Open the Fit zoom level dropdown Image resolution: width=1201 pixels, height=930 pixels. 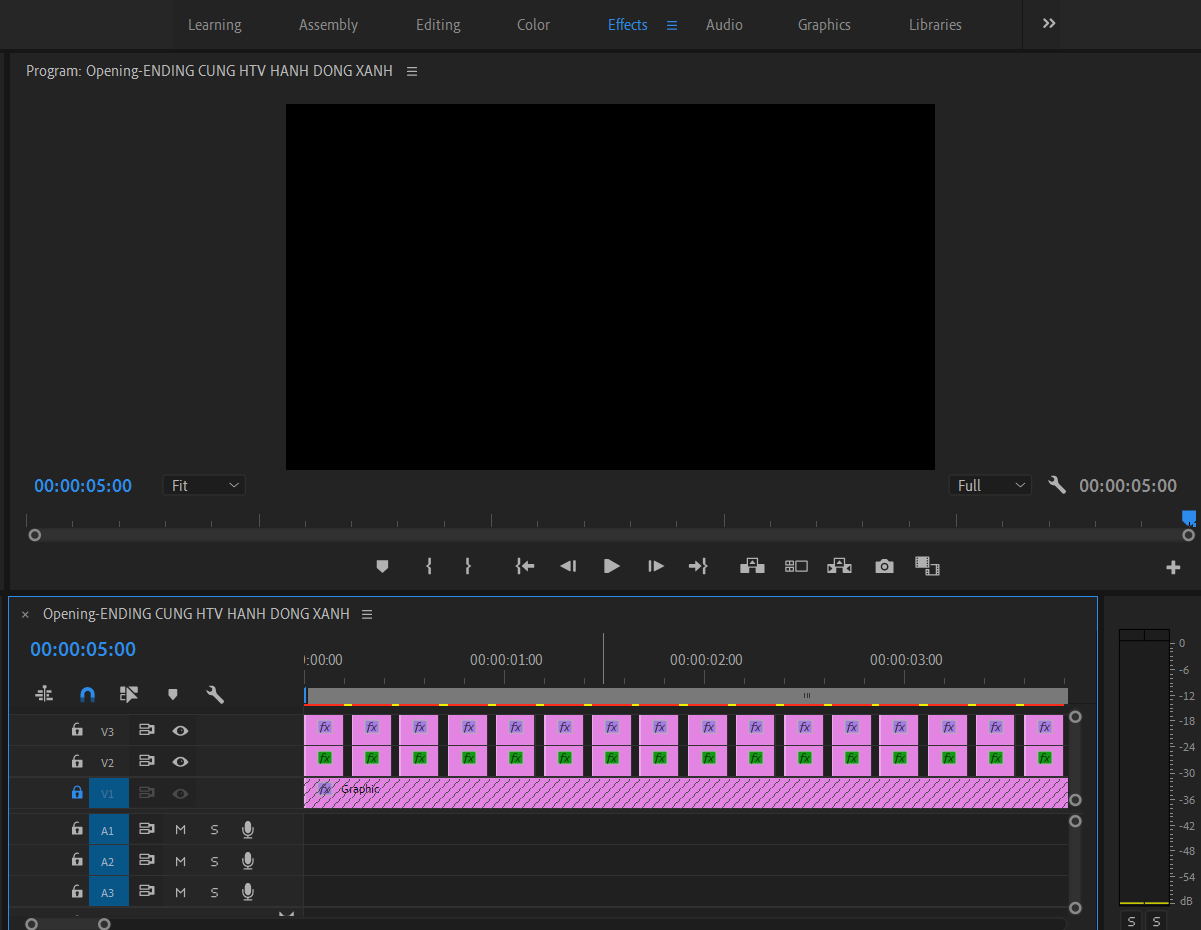[x=204, y=485]
